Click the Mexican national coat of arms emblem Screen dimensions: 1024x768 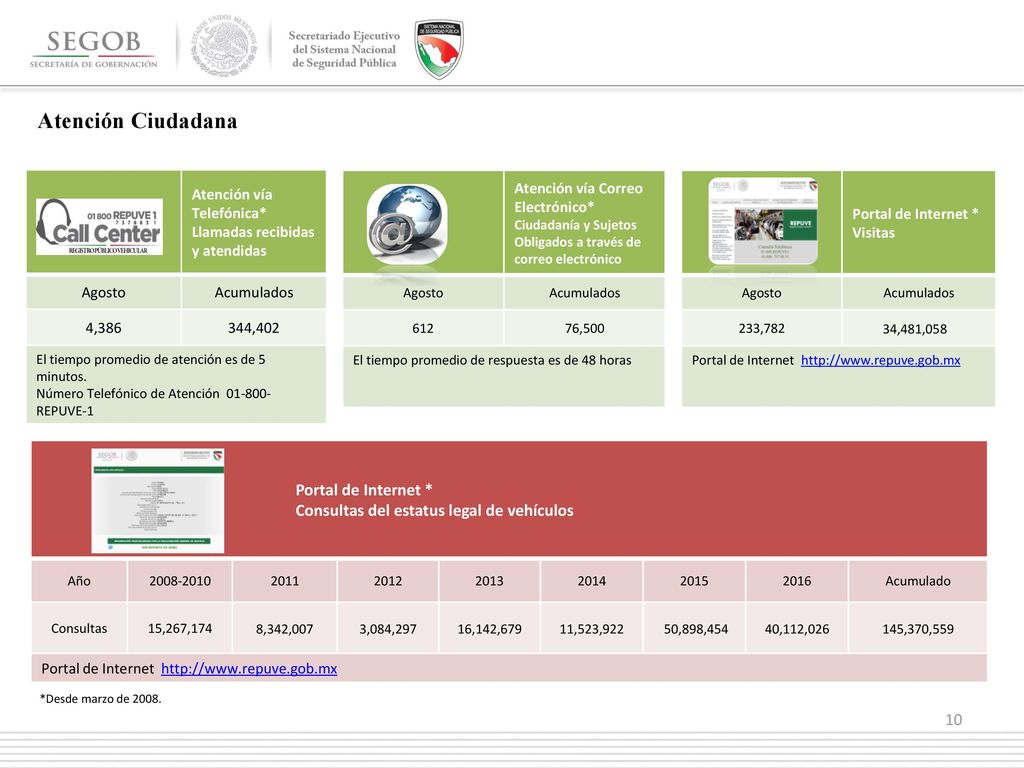pyautogui.click(x=223, y=46)
